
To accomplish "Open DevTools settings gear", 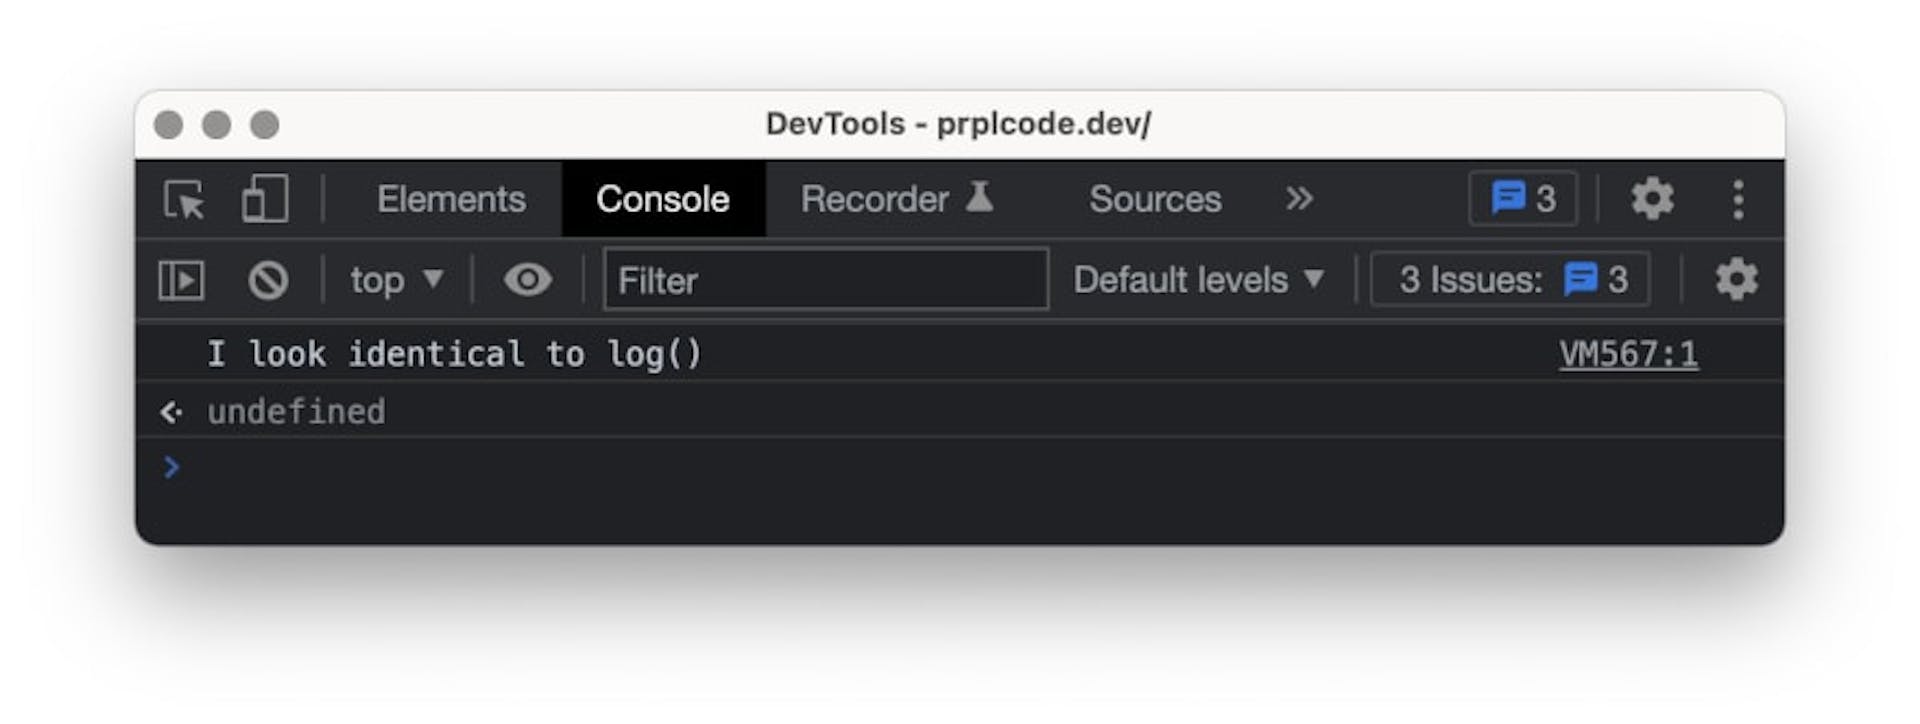I will [1652, 198].
